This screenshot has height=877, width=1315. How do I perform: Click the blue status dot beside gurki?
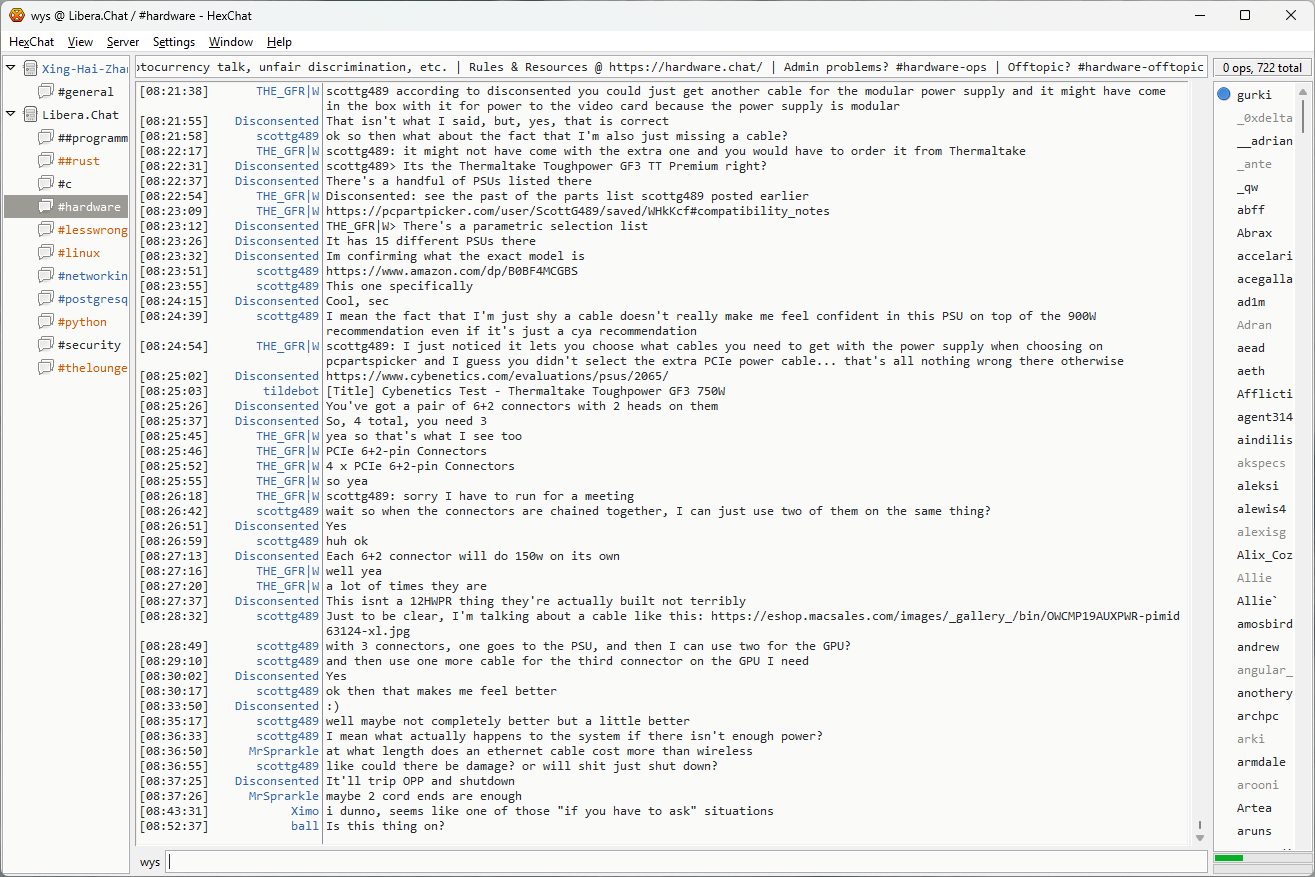pyautogui.click(x=1224, y=95)
